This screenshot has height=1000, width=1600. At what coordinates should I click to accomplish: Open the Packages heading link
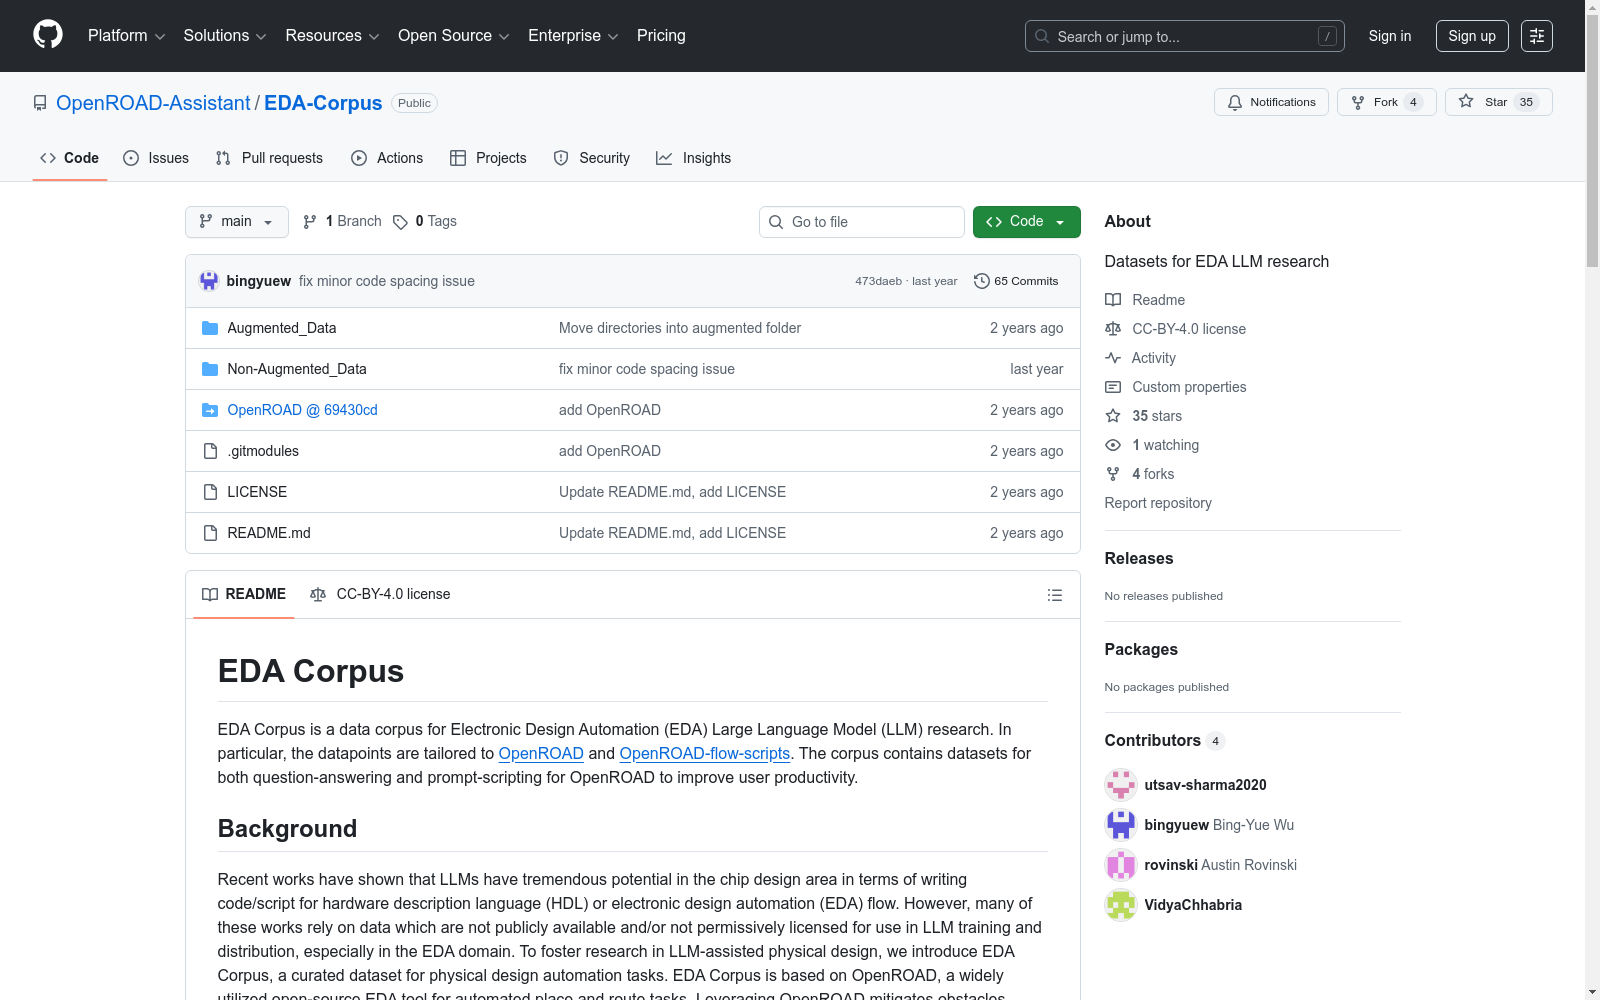1141,649
